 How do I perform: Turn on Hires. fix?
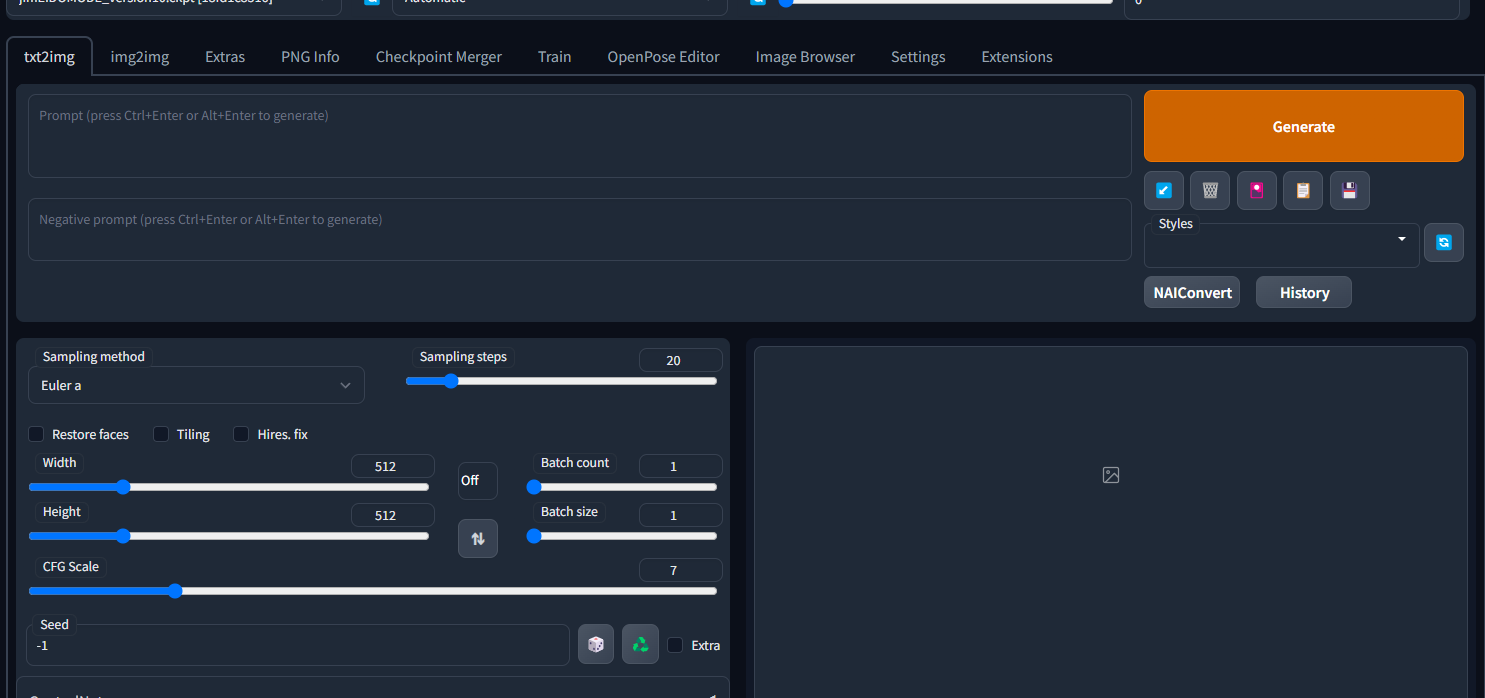(241, 434)
